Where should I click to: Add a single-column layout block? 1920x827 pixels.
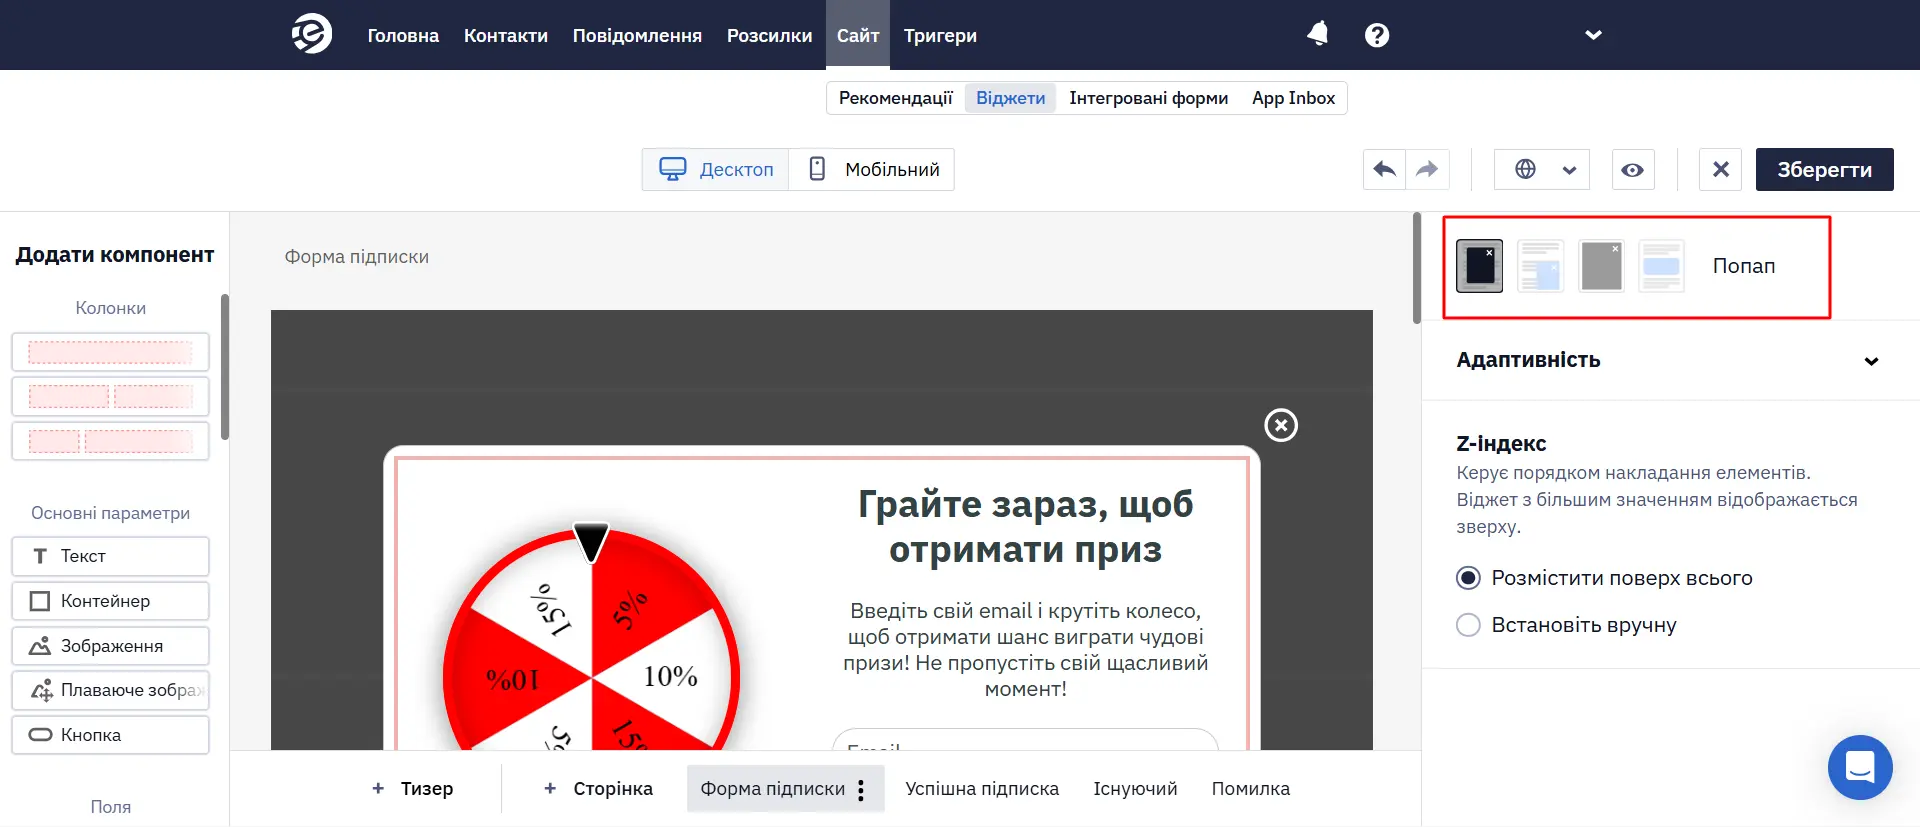pos(110,352)
